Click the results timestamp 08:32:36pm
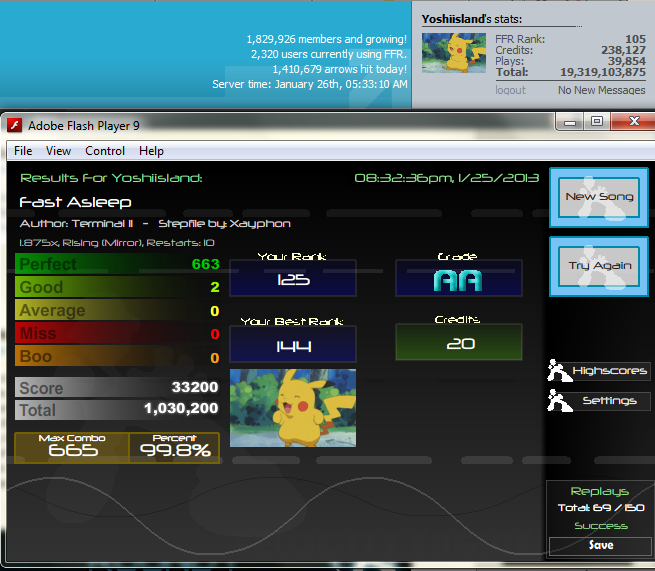 [447, 178]
